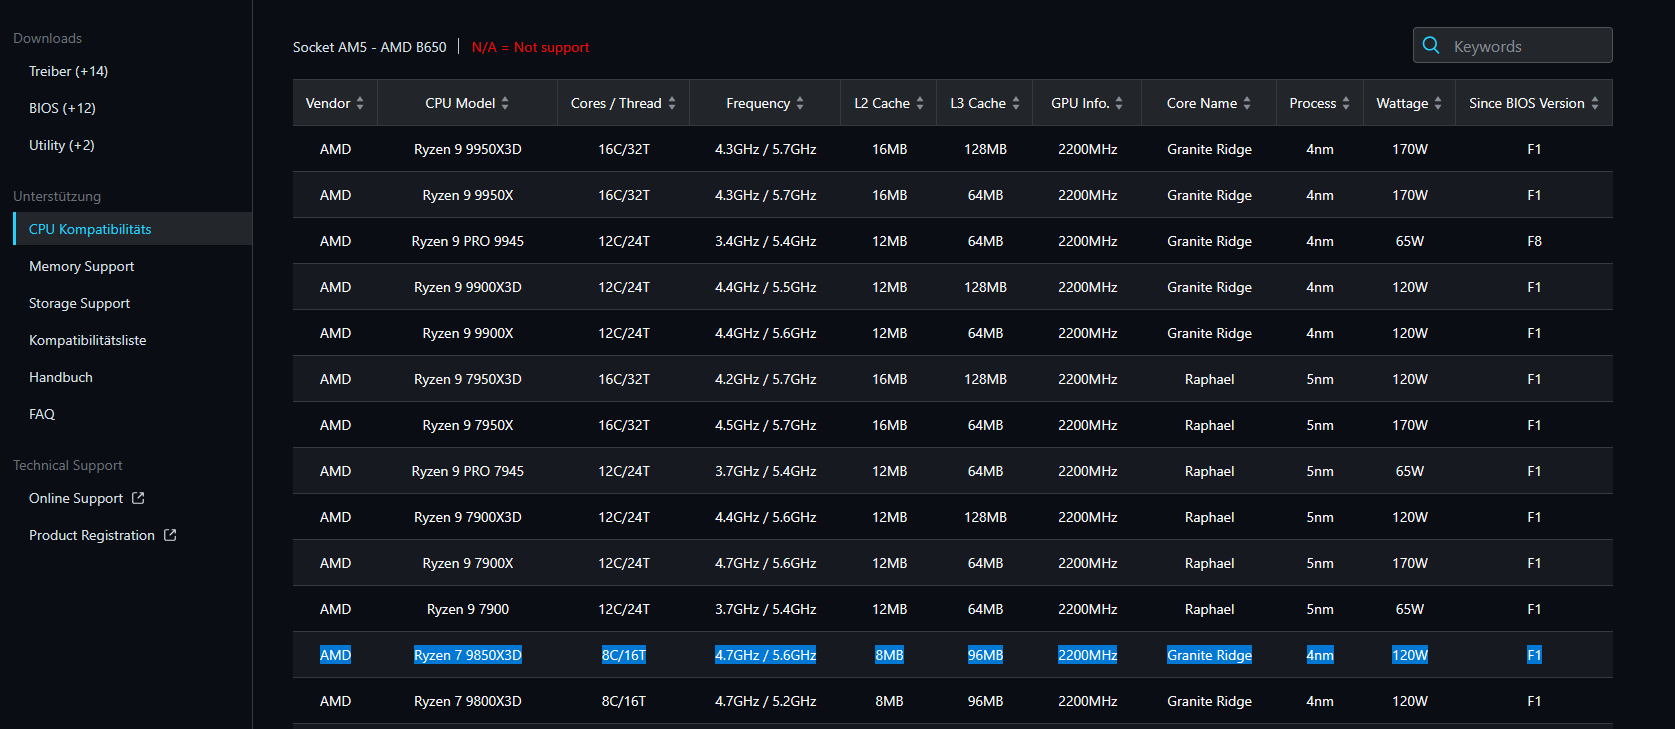Click Raphael in Ryzen 9 7950X3D row
This screenshot has height=729, width=1675.
[1209, 379]
